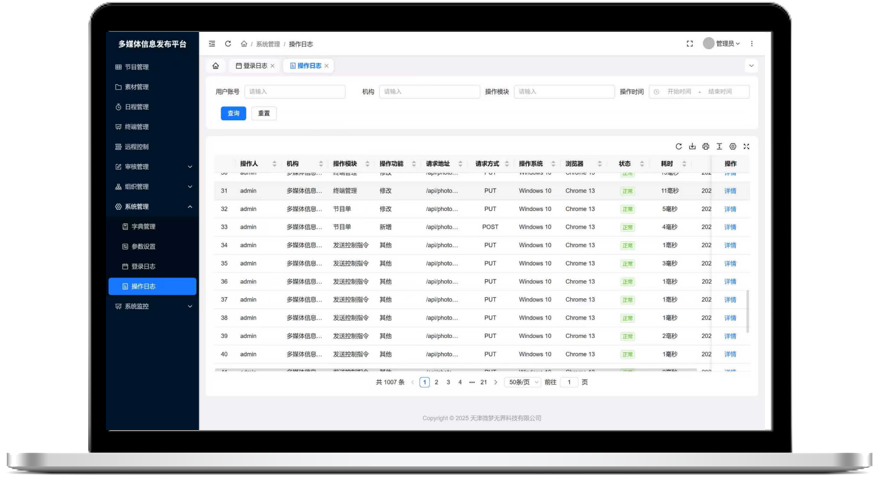Open the vertical ellipsis more menu

pos(752,44)
